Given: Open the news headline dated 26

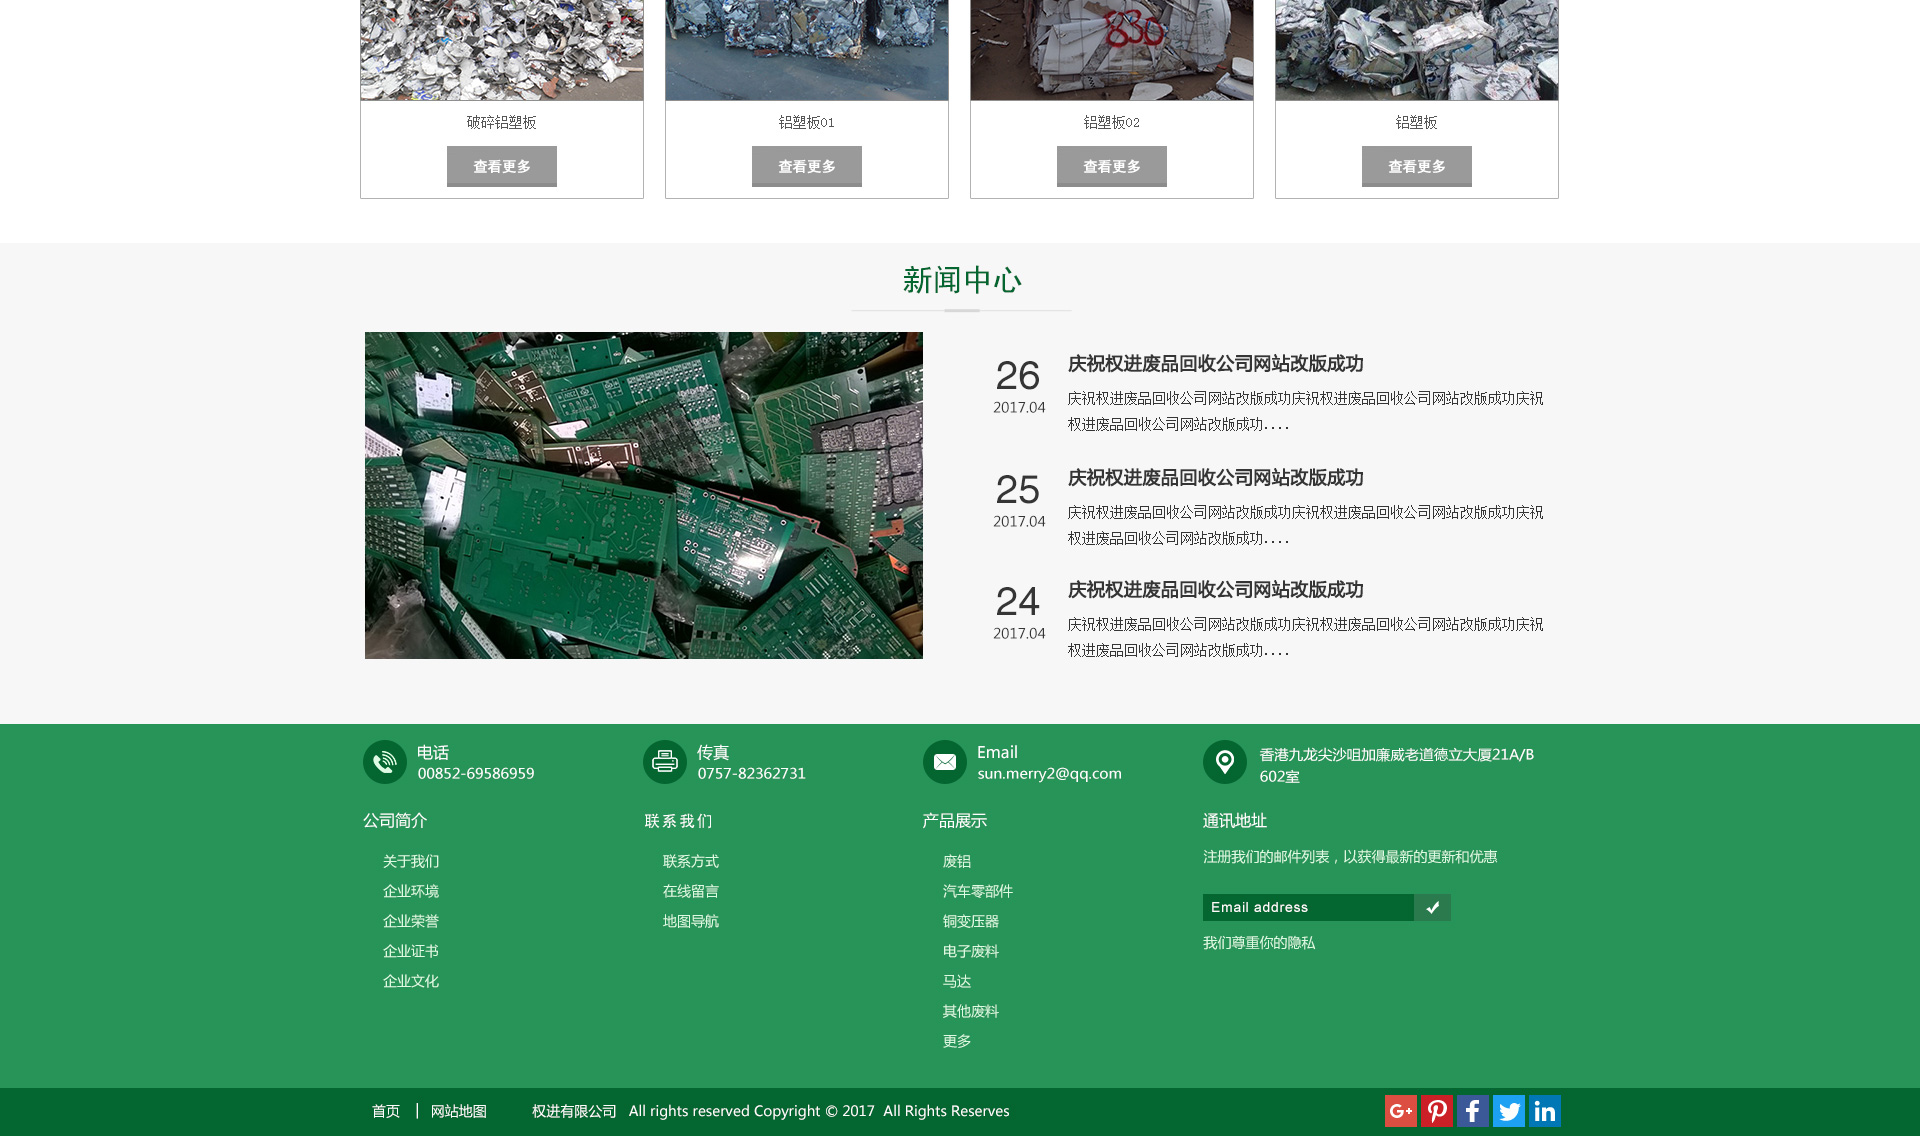Looking at the screenshot, I should (1215, 364).
